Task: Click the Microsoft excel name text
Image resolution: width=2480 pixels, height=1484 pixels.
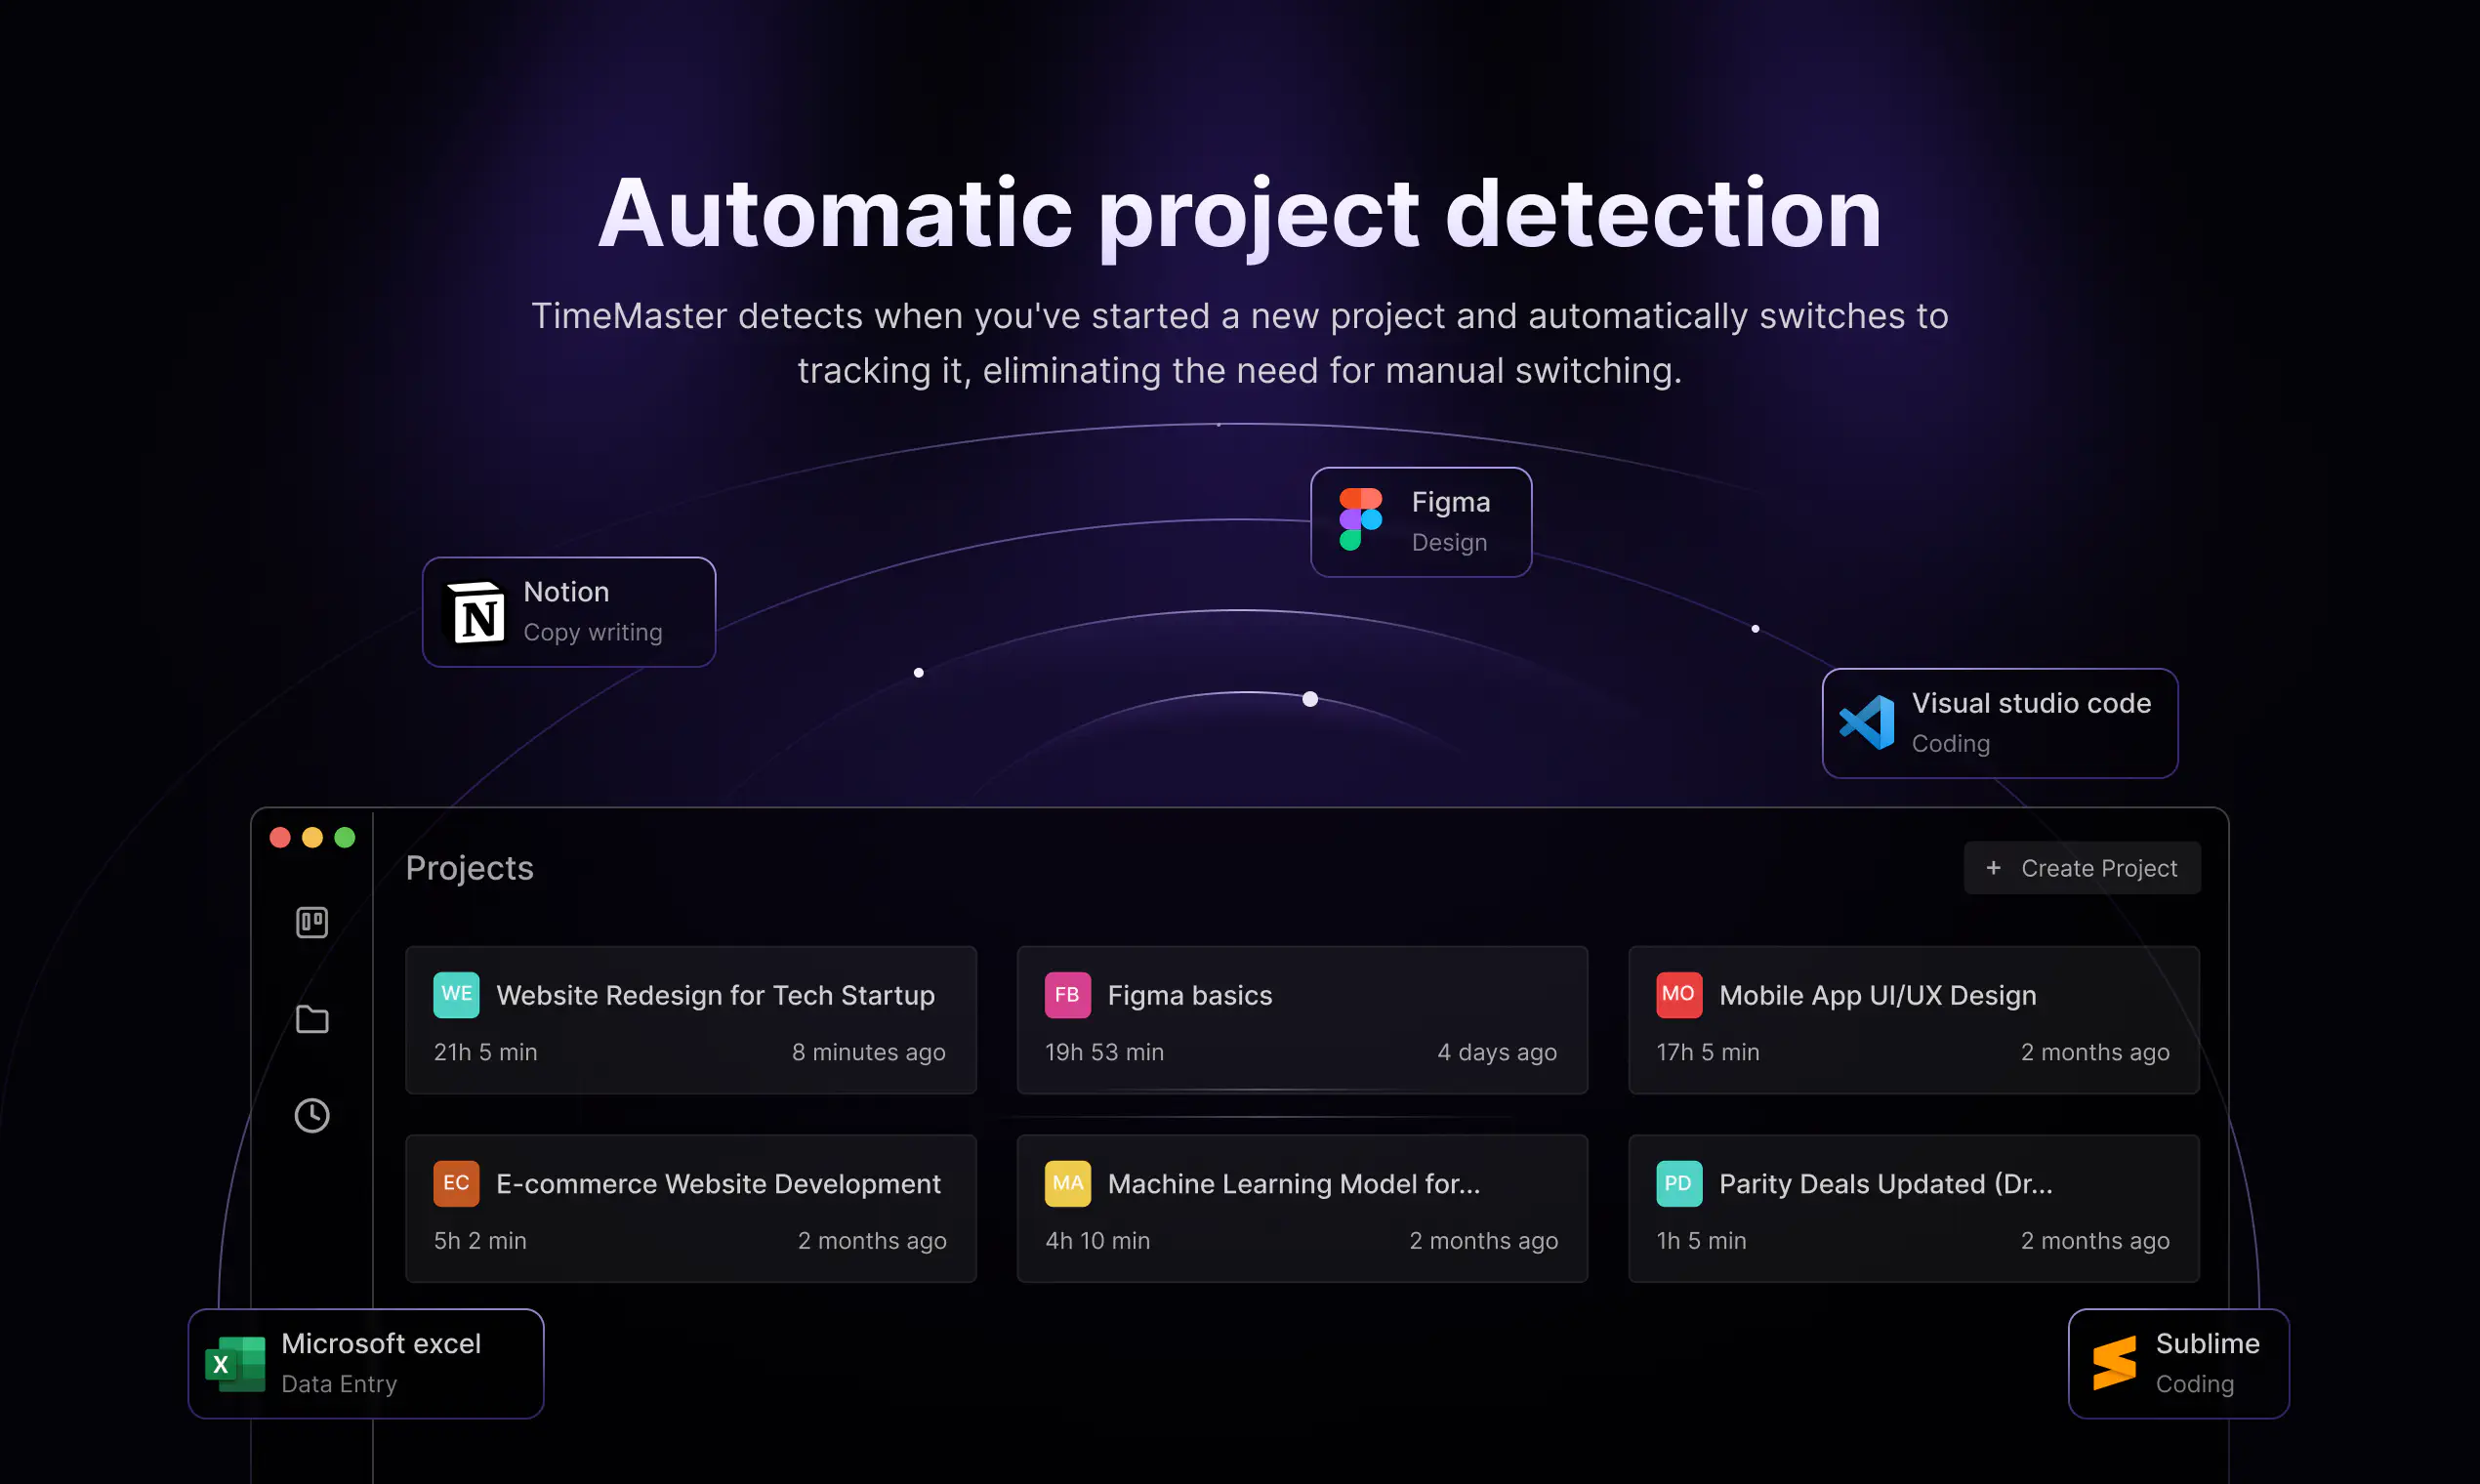Action: click(x=381, y=1343)
